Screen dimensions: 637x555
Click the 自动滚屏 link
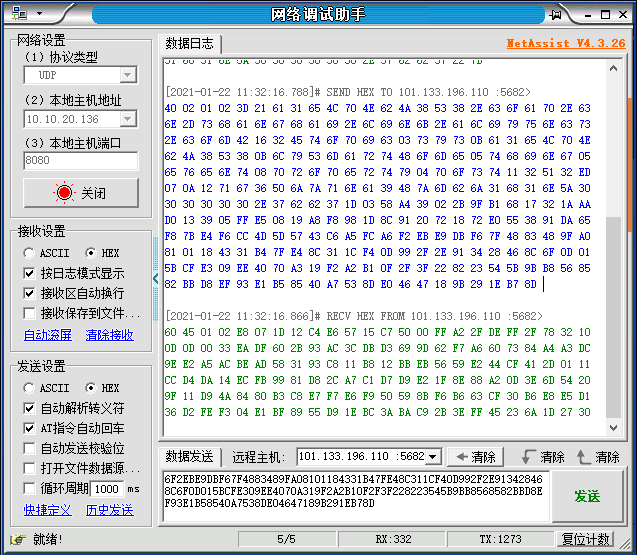[x=48, y=335]
